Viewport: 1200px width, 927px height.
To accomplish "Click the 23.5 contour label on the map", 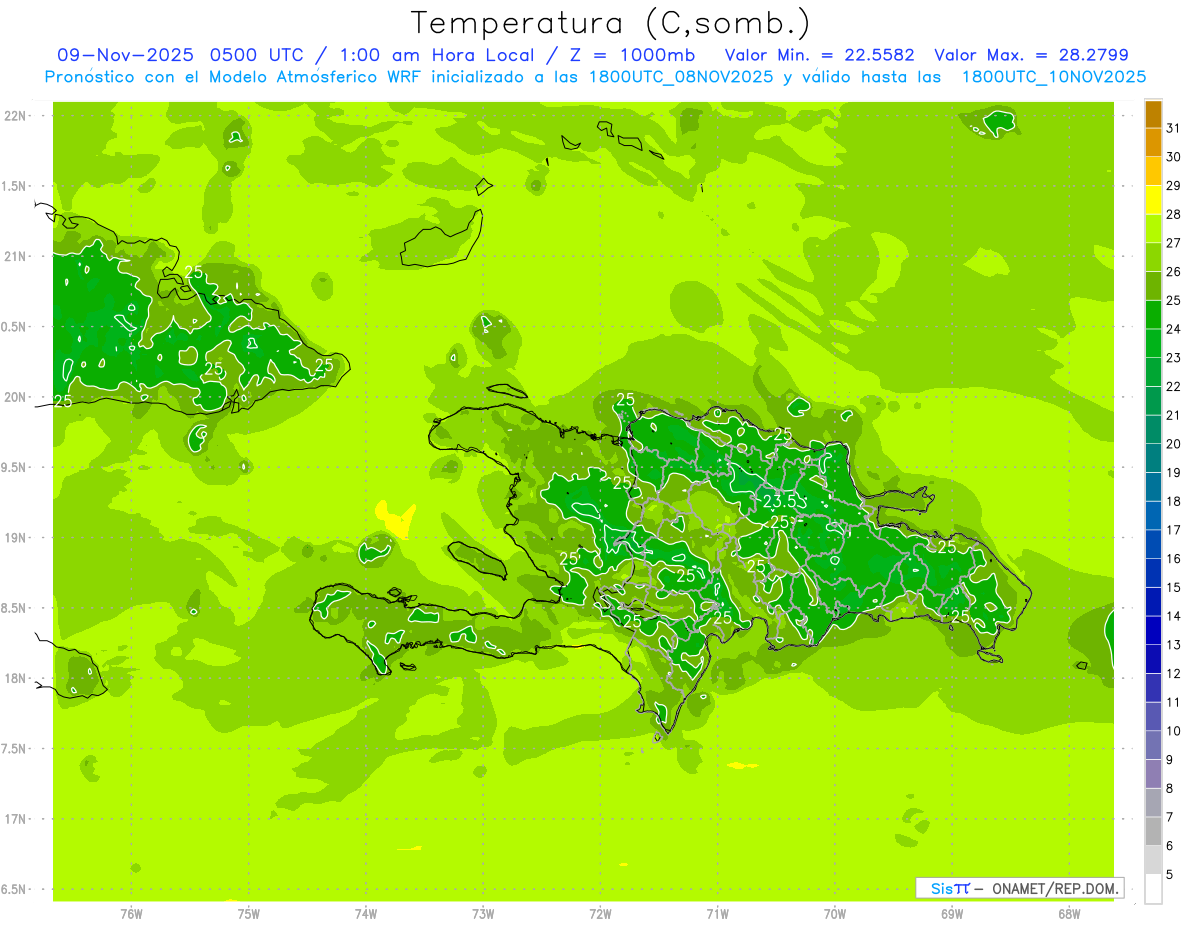I will pyautogui.click(x=780, y=500).
